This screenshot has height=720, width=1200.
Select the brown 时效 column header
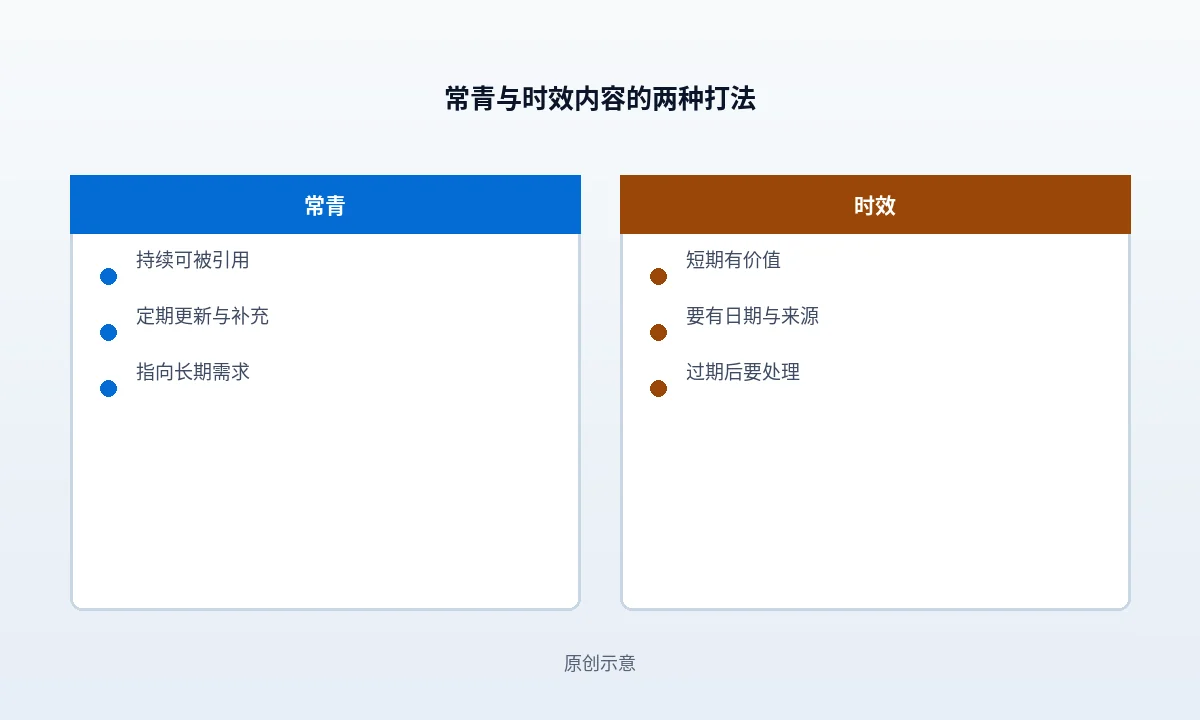pos(875,205)
